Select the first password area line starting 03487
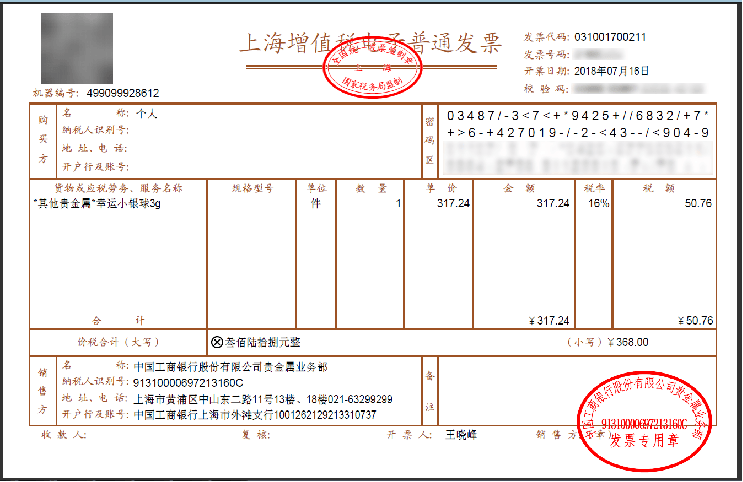Viewport: 743px width, 482px height. click(x=578, y=116)
